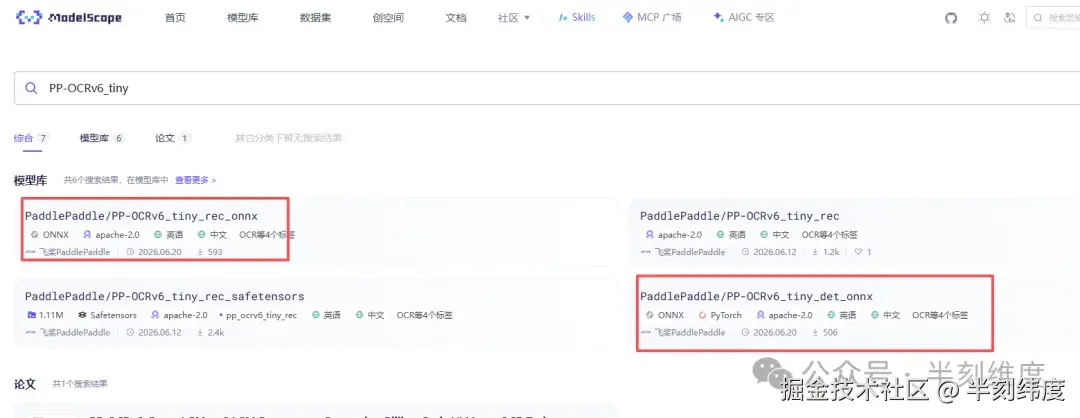
Task: Click 中文 tag on the tiny_rec_safetensors card
Action: coord(370,315)
